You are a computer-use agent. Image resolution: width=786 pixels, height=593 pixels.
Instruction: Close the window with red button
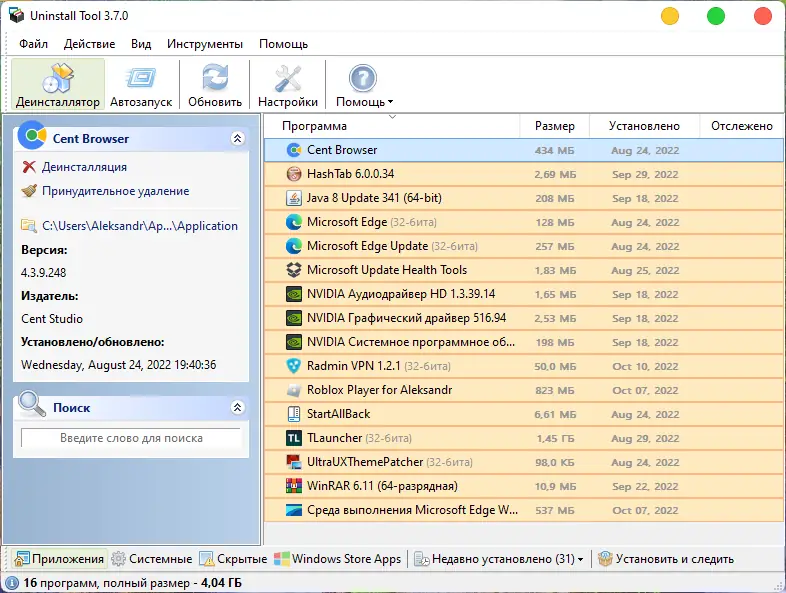(763, 16)
